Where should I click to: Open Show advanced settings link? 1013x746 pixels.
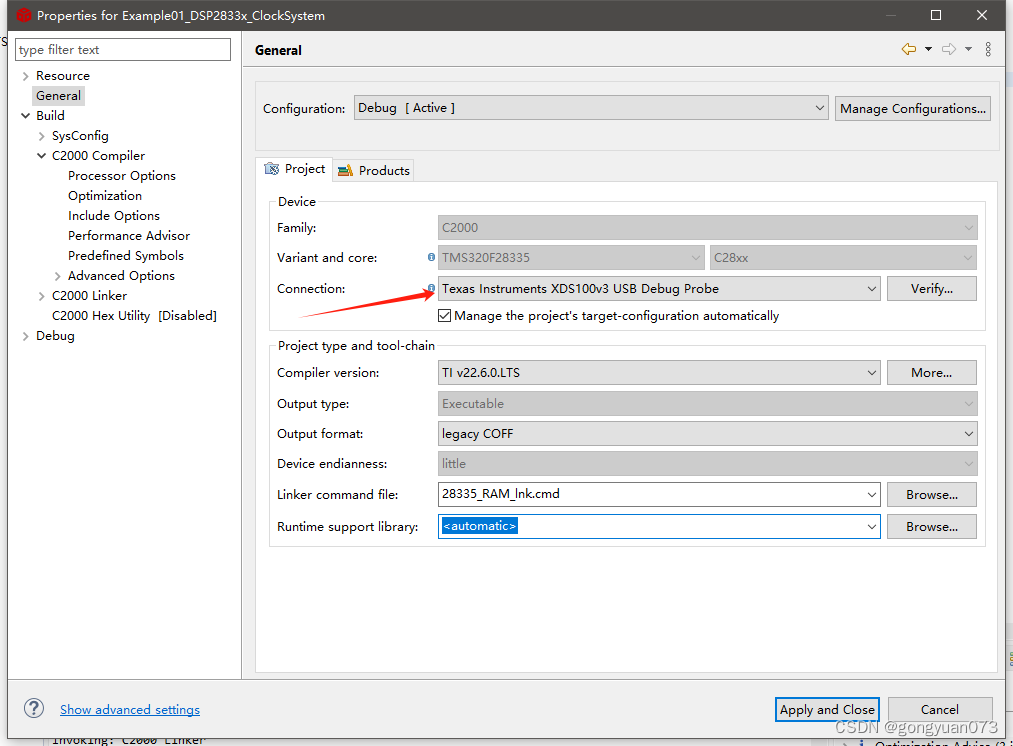pyautogui.click(x=130, y=709)
